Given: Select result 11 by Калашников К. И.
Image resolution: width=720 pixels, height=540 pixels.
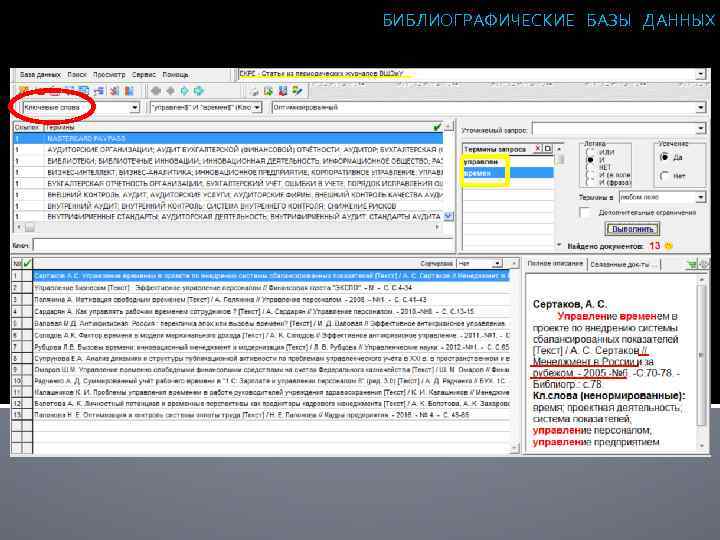Looking at the screenshot, I should pyautogui.click(x=271, y=392).
